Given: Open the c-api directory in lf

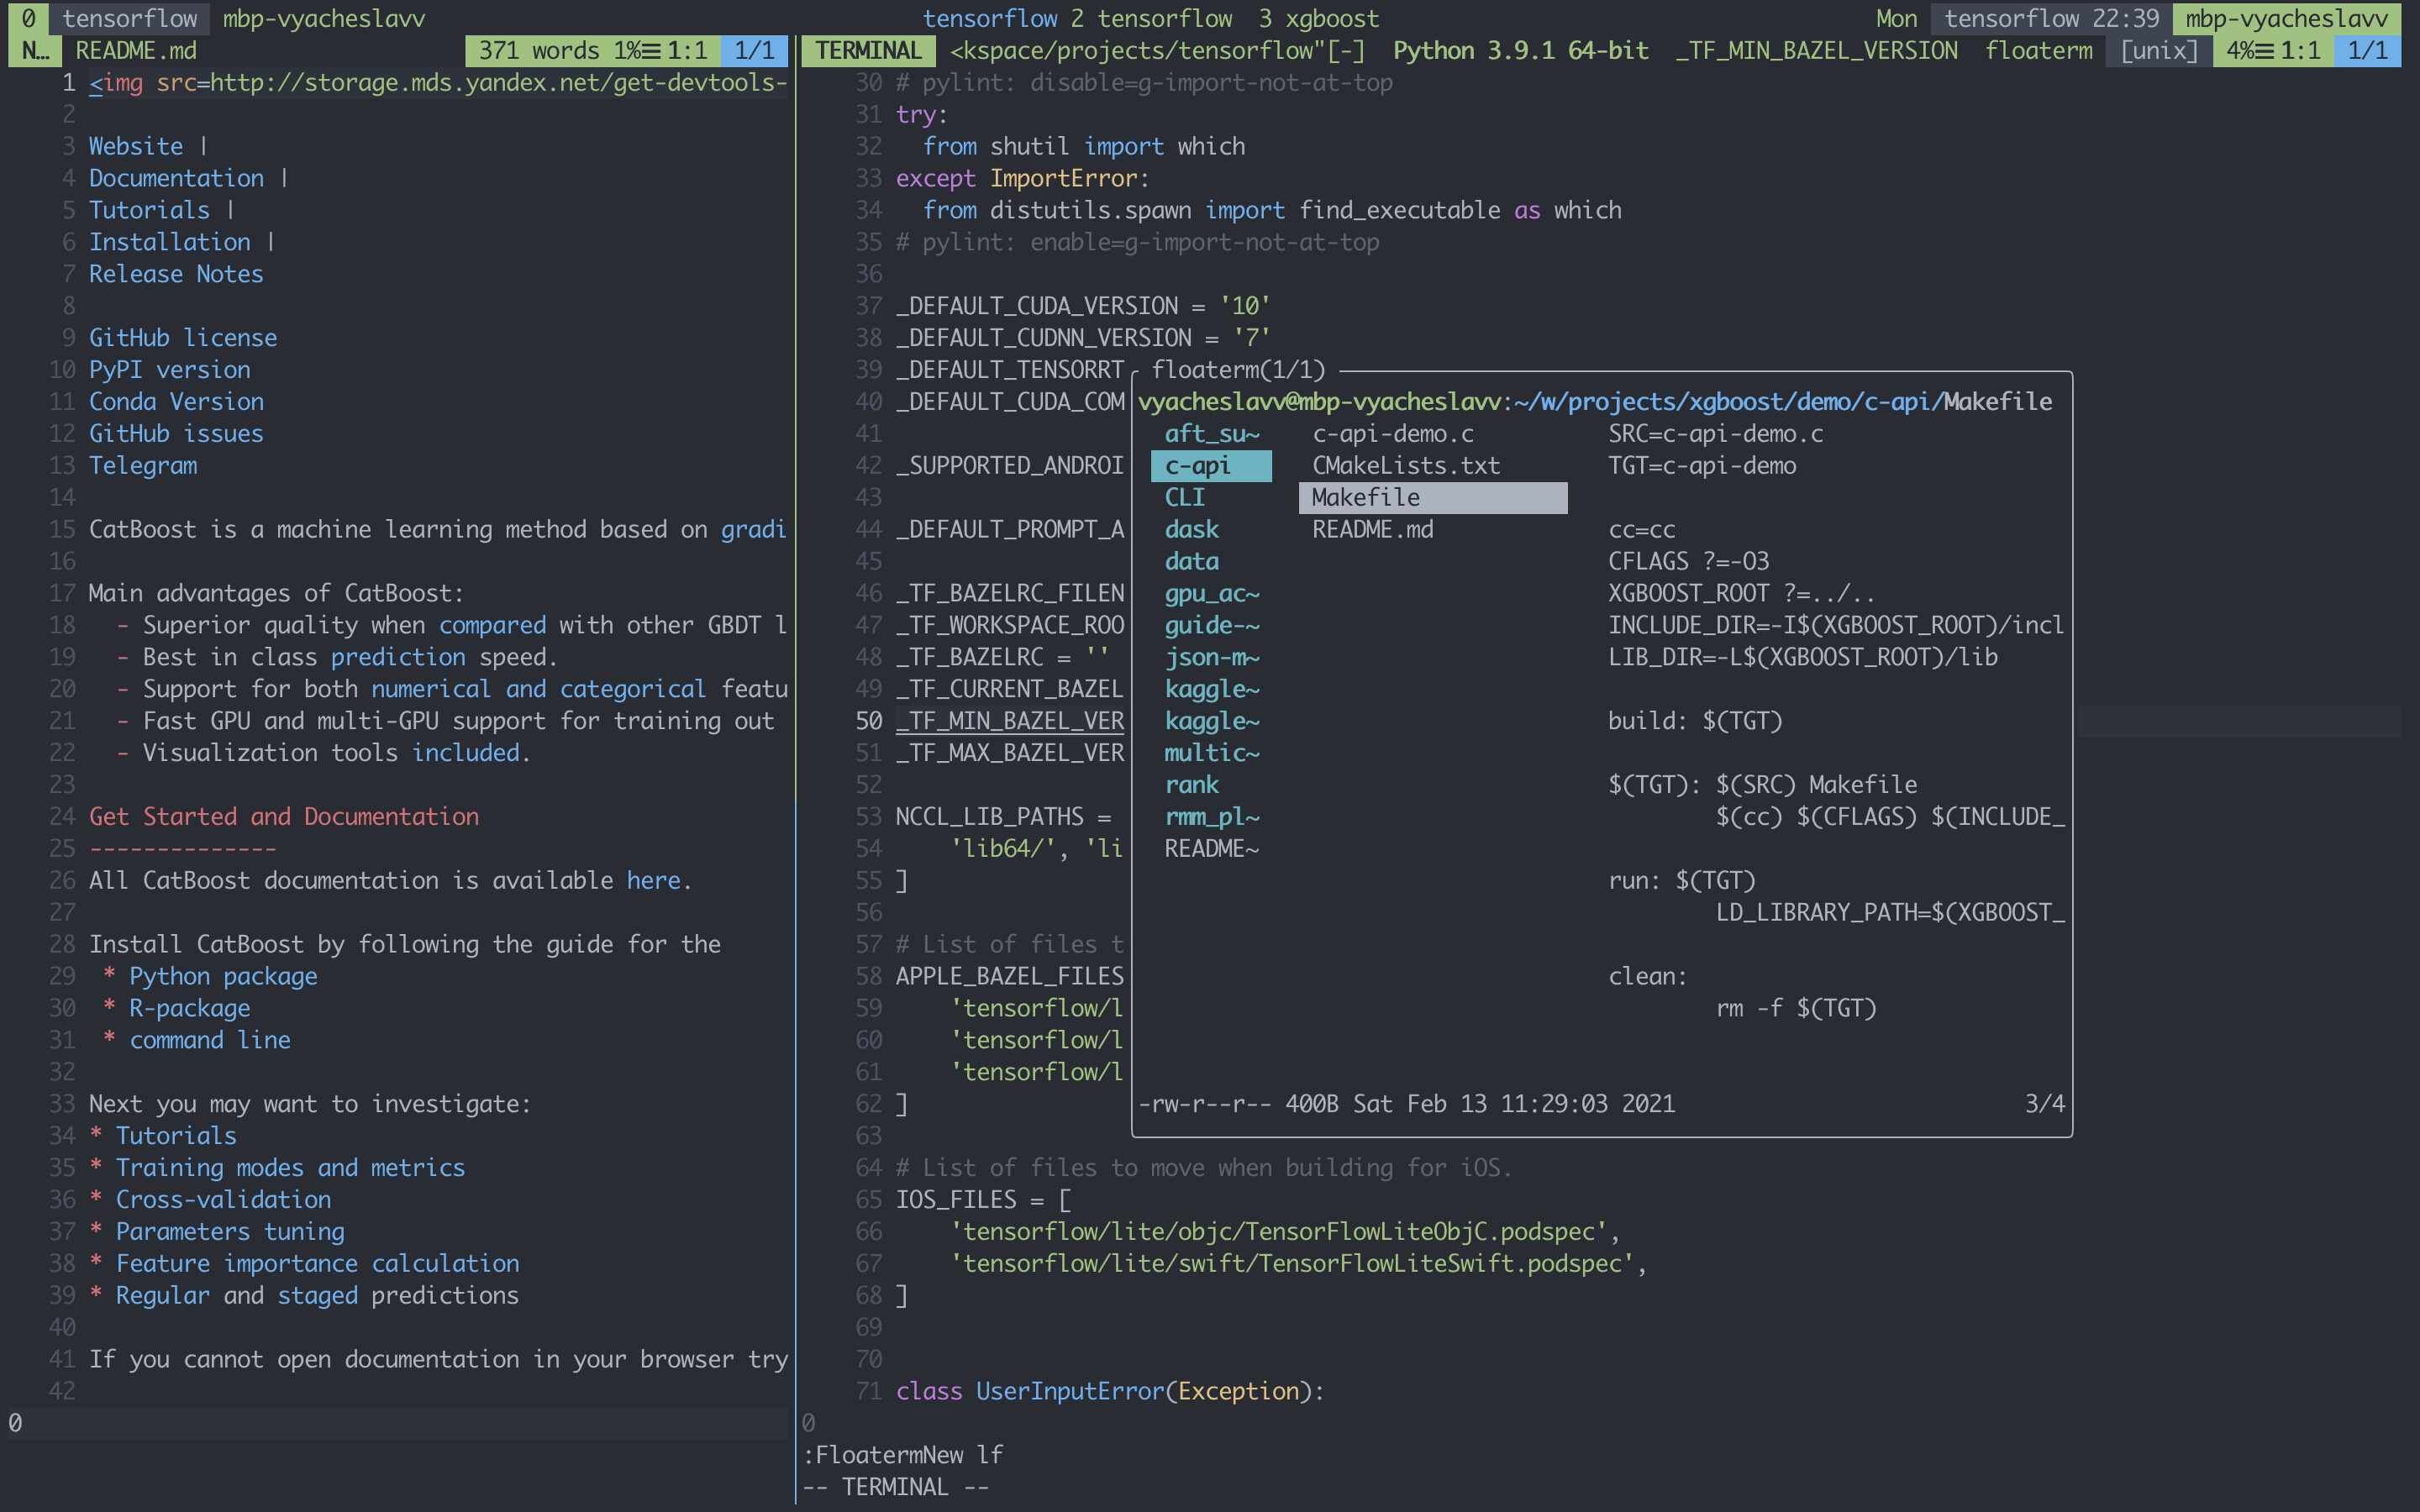Looking at the screenshot, I should click(x=1197, y=466).
